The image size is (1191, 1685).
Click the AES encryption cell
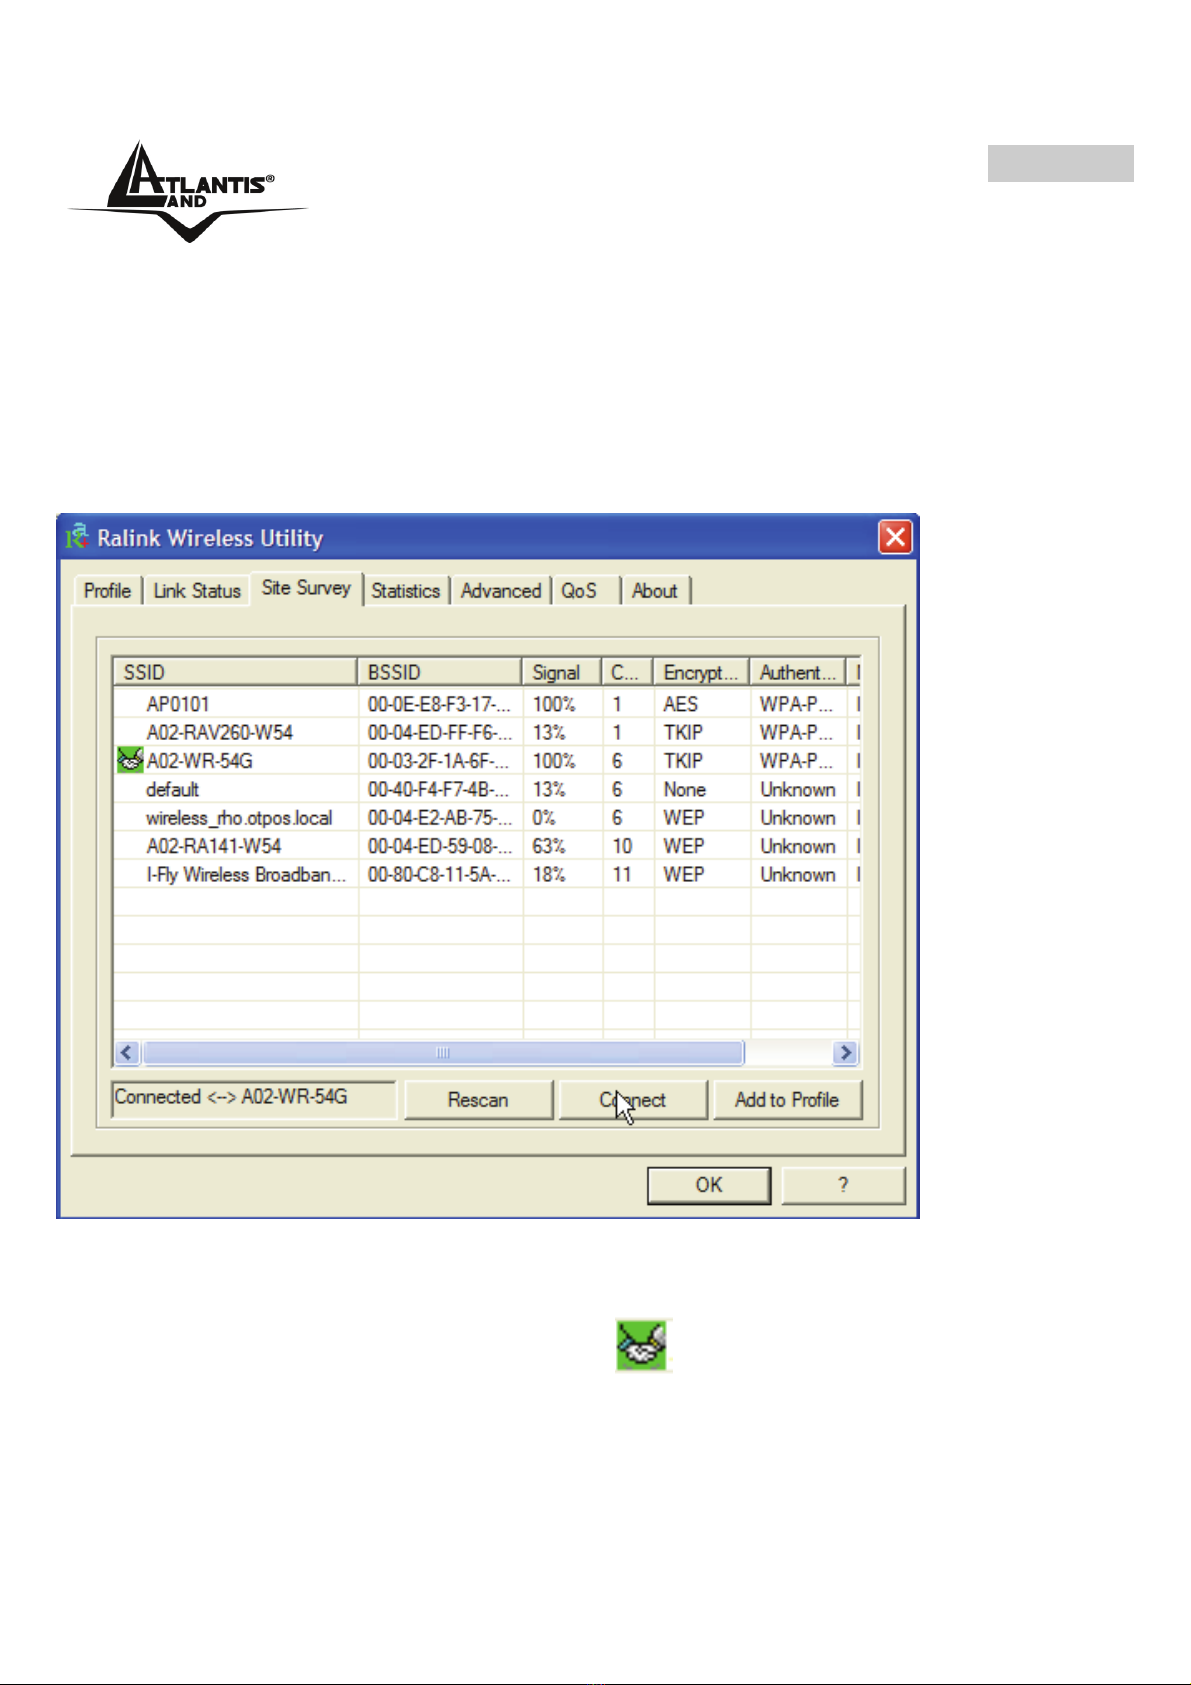coord(681,704)
